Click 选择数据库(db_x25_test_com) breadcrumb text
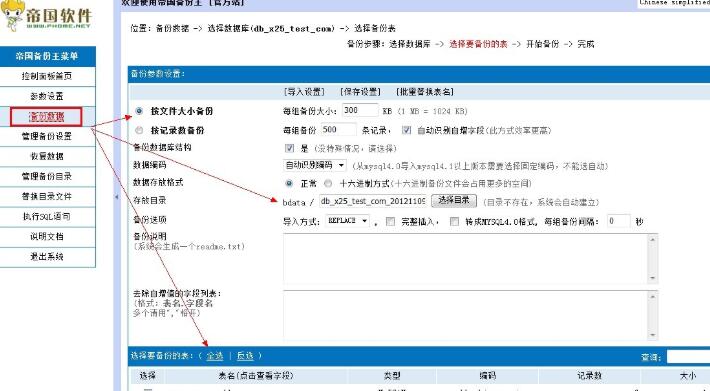Screen dimensions: 710x391 (271, 29)
